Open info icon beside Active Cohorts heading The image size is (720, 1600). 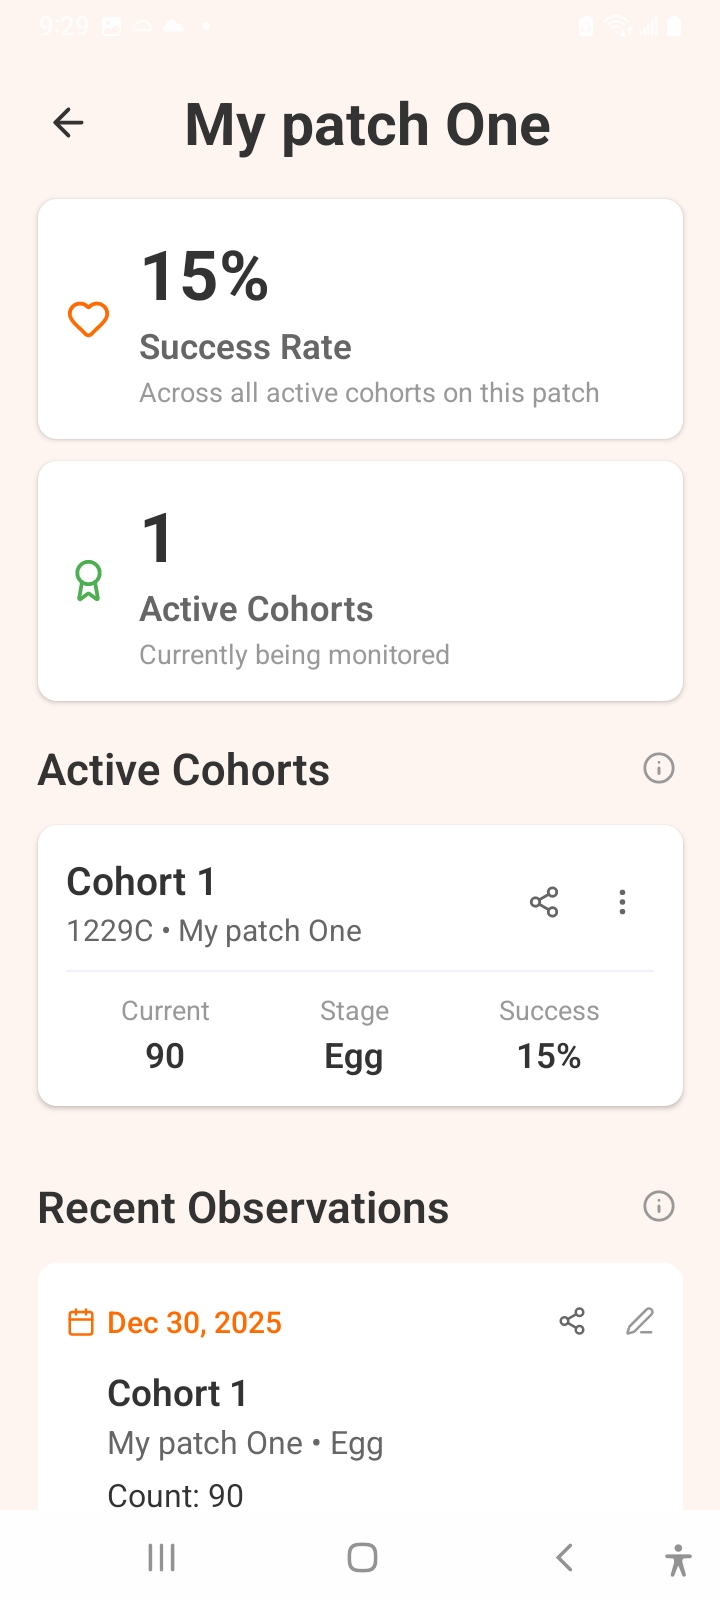(658, 769)
